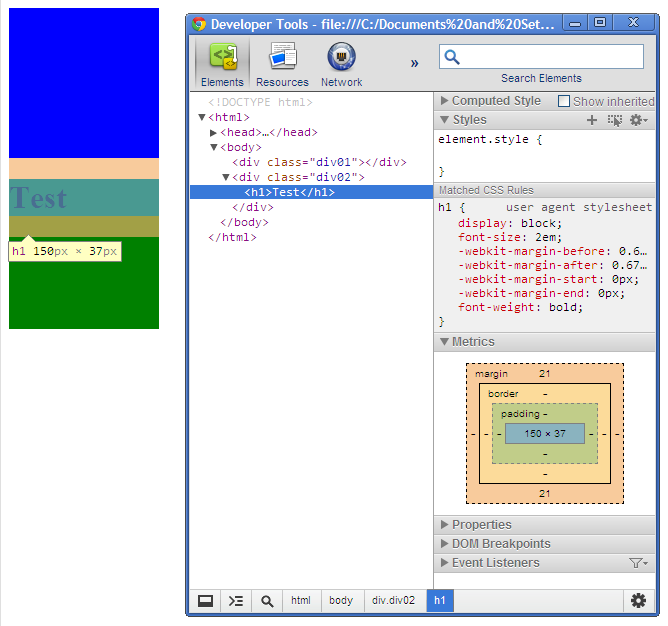Click the font-weight: bold property

[x=520, y=307]
